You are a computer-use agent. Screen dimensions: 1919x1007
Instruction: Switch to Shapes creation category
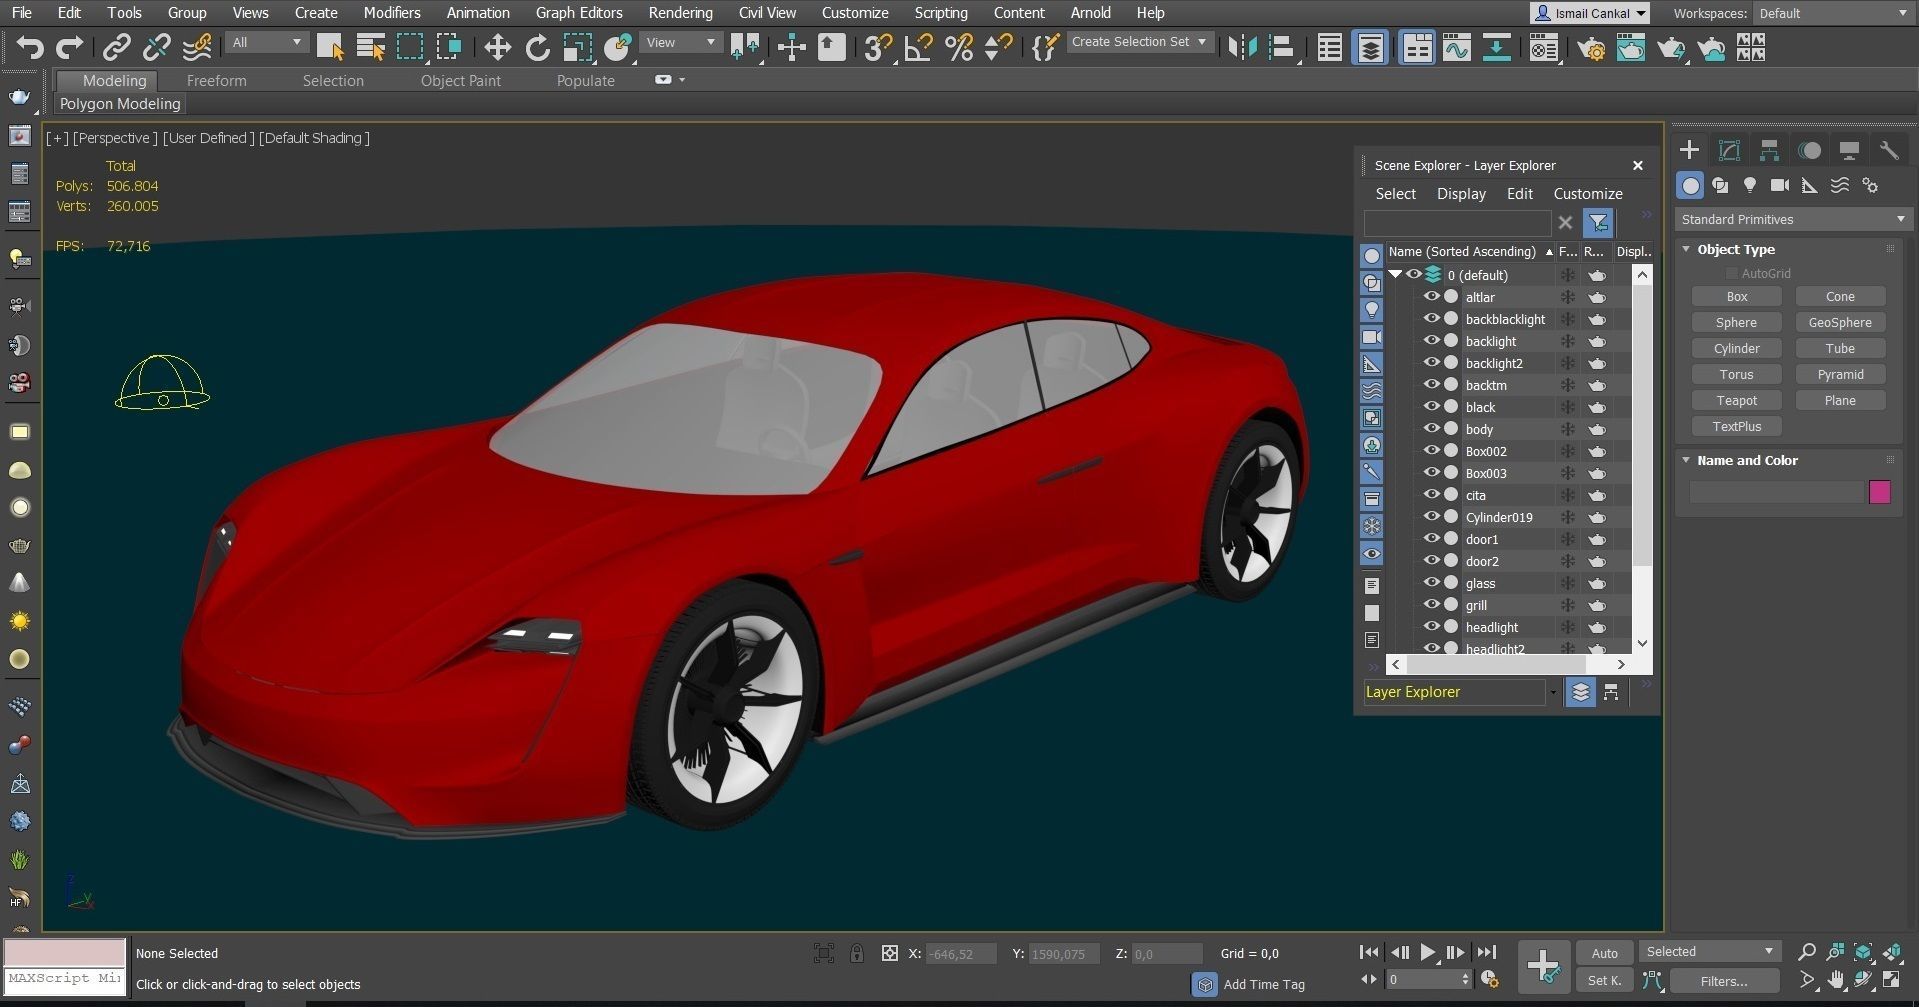[1720, 185]
